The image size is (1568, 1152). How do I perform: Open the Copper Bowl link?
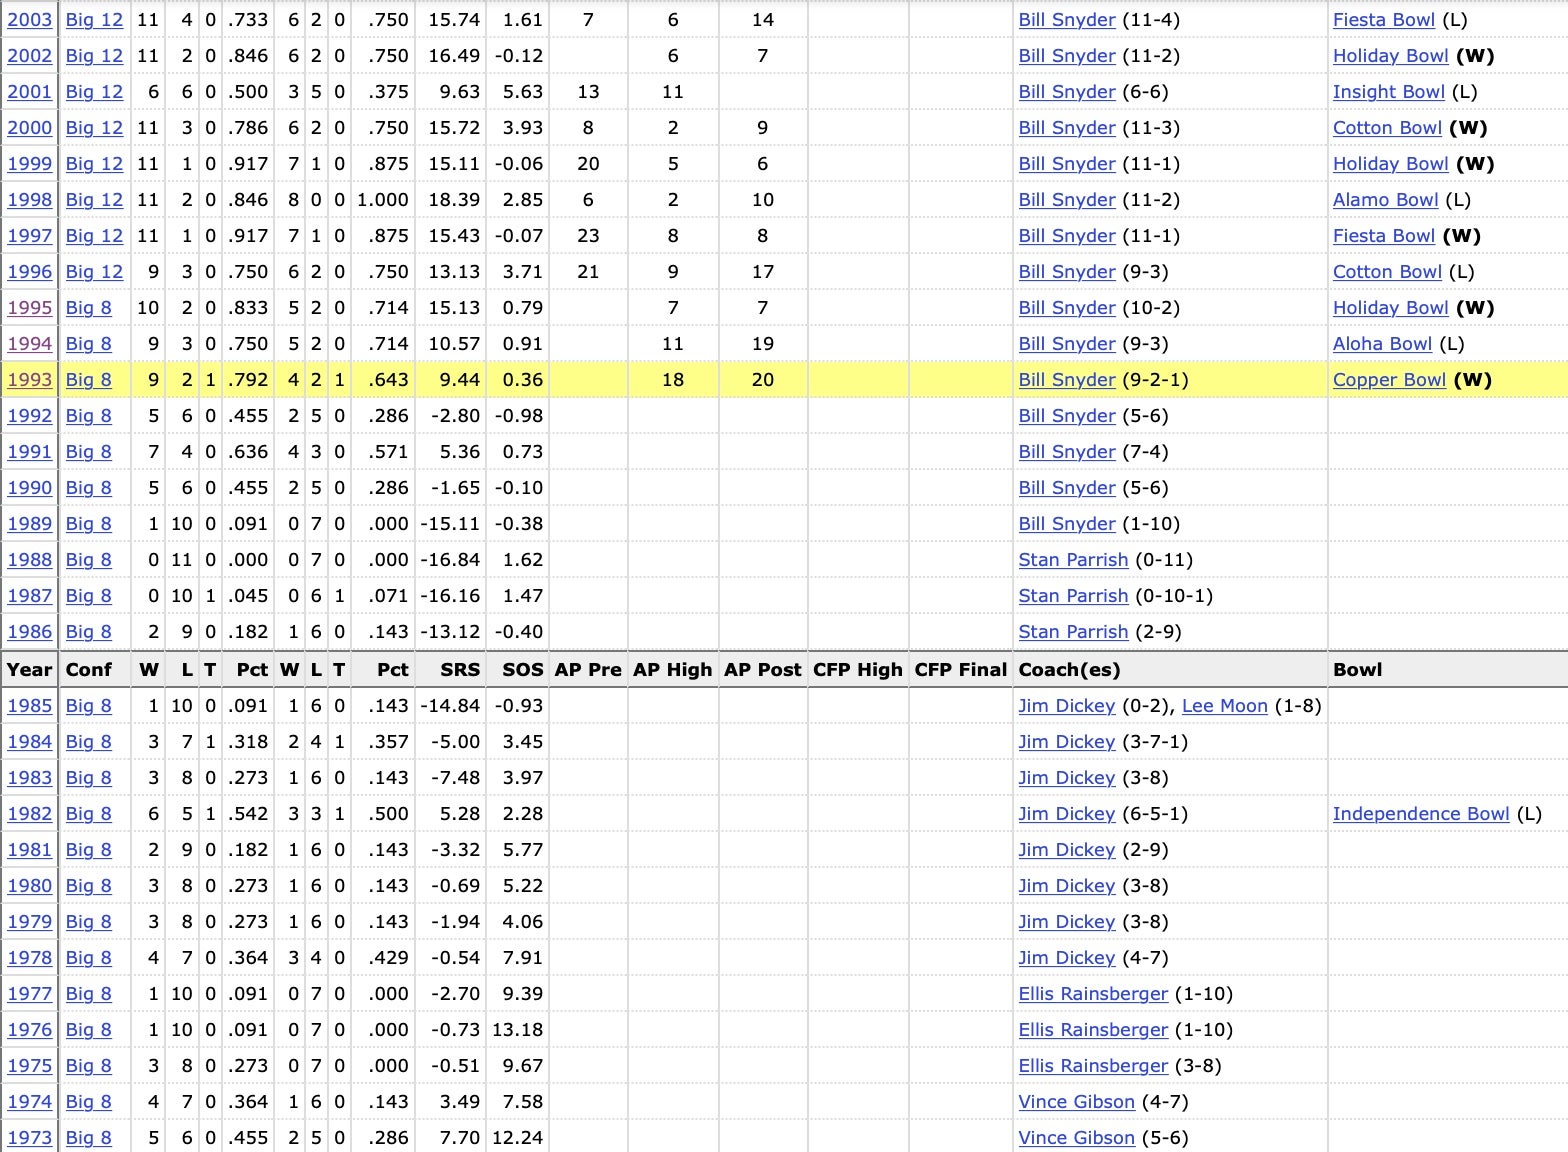coord(1389,380)
